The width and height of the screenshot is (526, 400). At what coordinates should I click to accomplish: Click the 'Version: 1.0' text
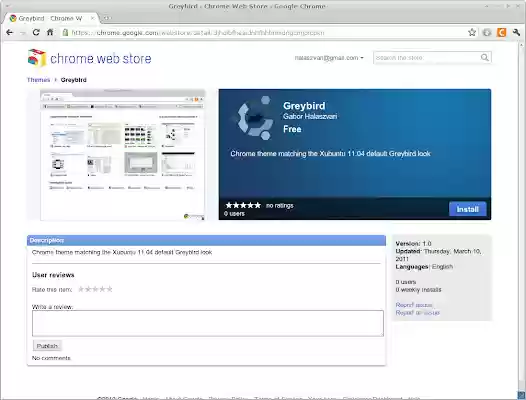(413, 244)
